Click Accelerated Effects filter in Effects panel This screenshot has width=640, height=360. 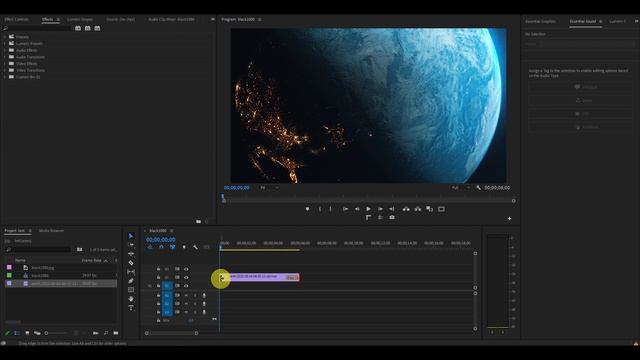tap(78, 28)
